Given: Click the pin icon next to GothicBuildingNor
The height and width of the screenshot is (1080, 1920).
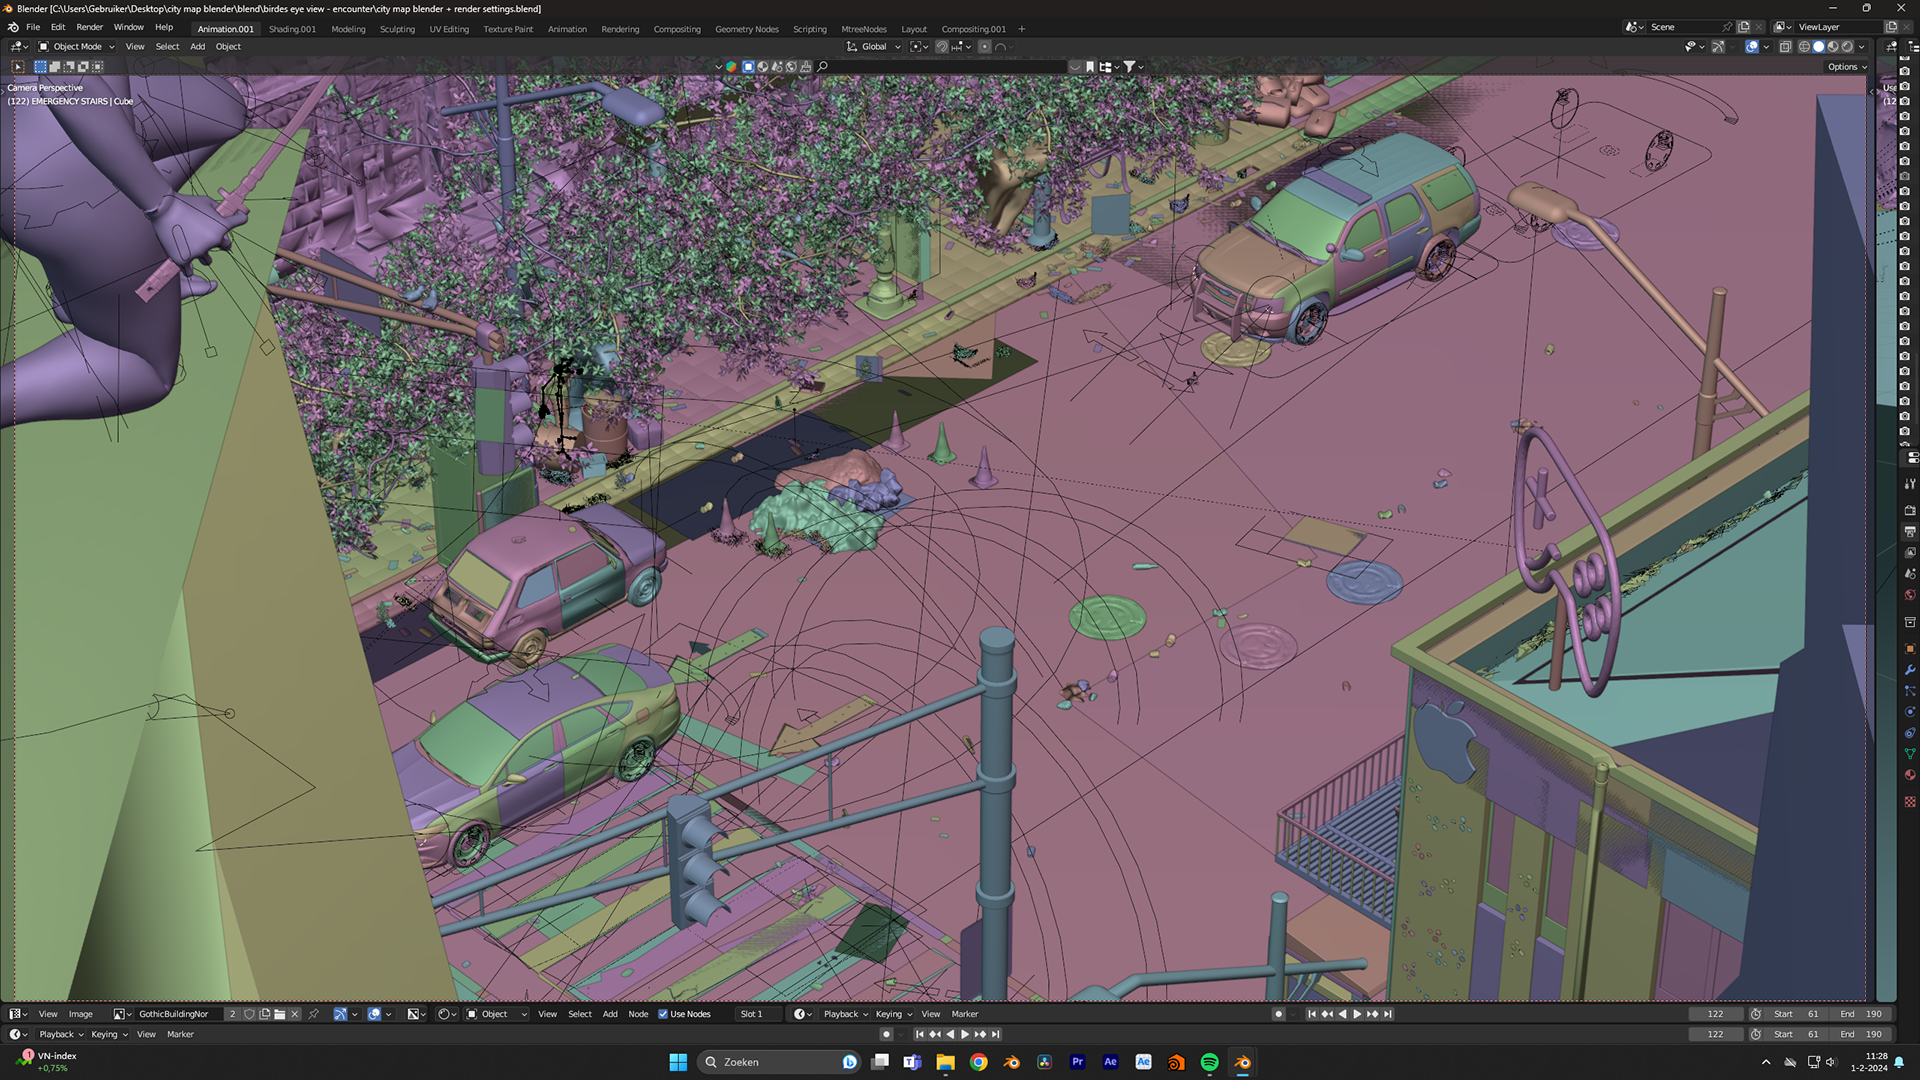Looking at the screenshot, I should click(x=313, y=1014).
